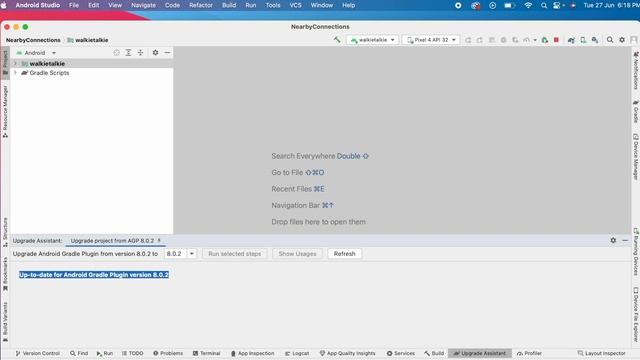Open App Quality Insights tool window
This screenshot has height=360, width=640.
[x=347, y=353]
